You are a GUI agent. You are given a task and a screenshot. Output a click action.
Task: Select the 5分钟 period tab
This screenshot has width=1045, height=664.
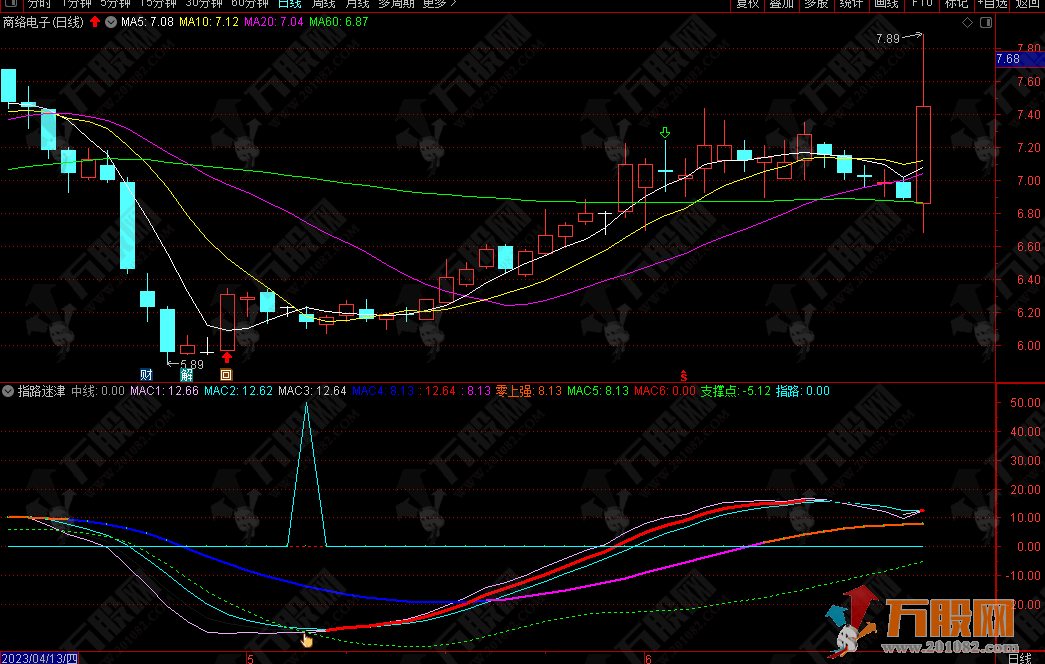coord(115,3)
